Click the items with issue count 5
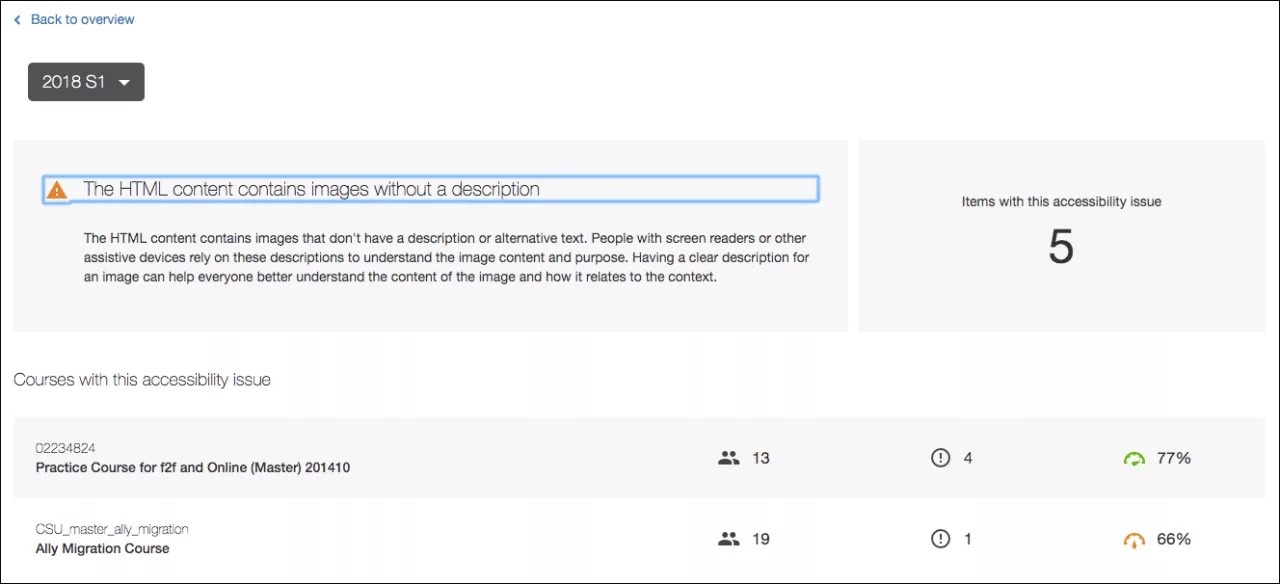 pyautogui.click(x=1061, y=246)
